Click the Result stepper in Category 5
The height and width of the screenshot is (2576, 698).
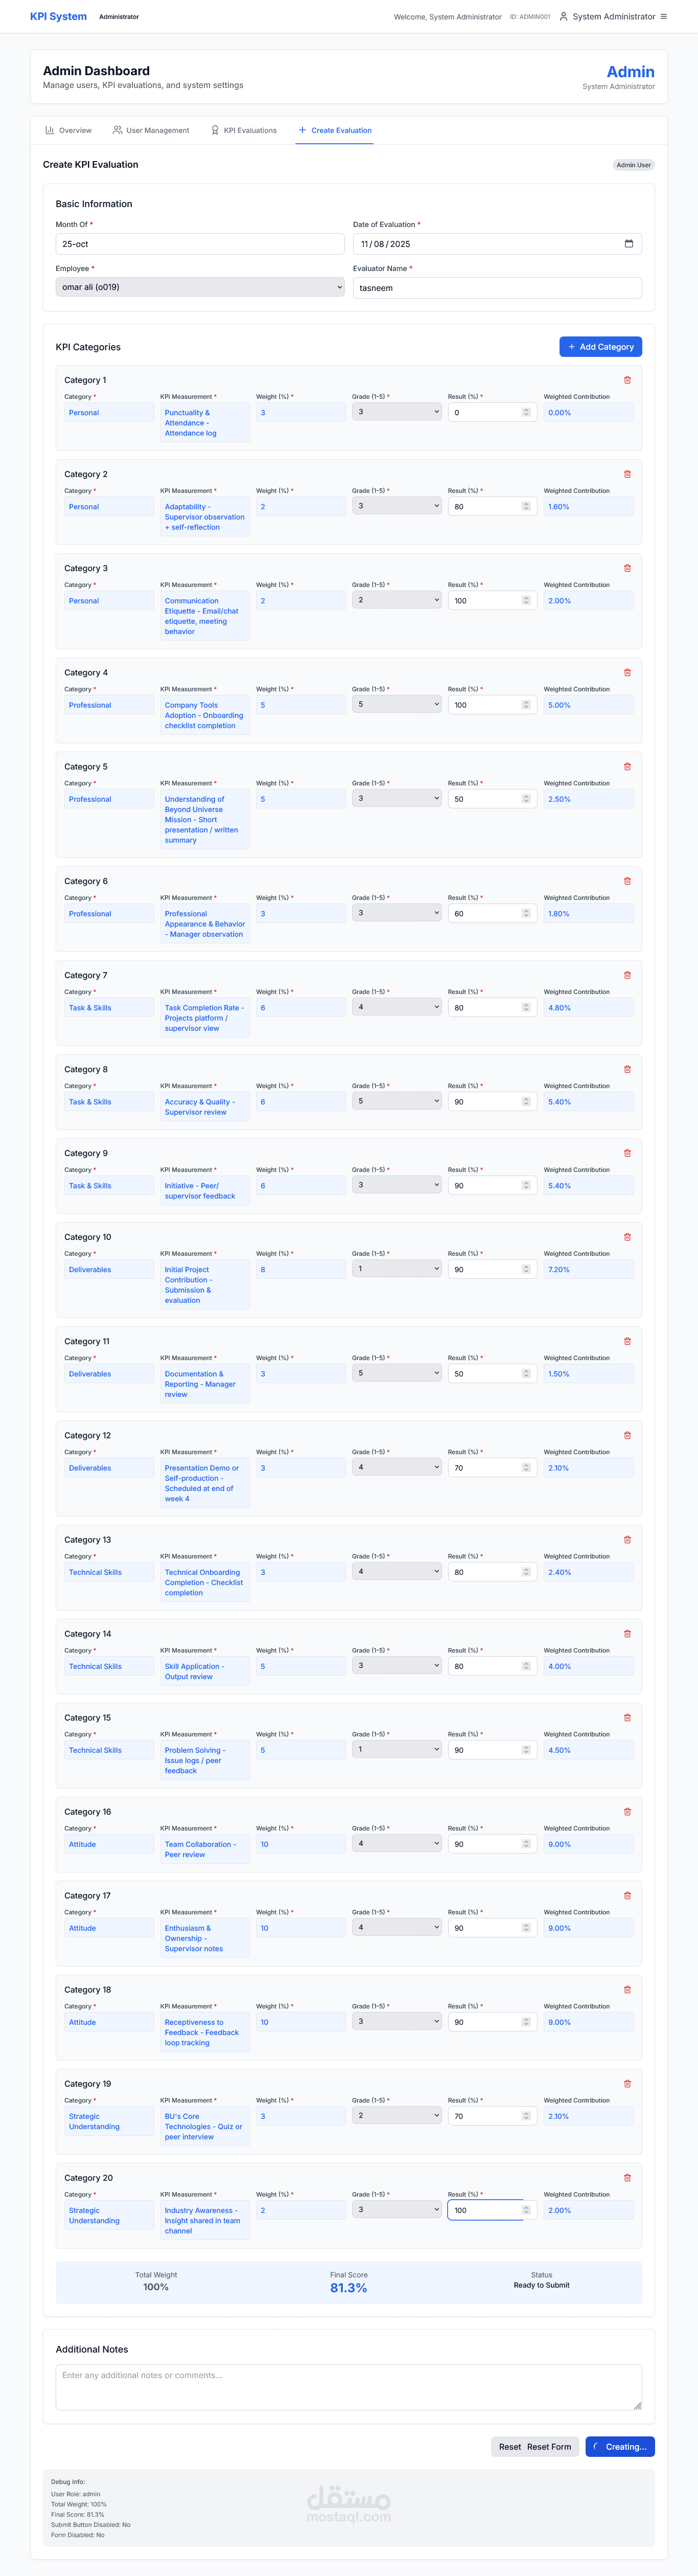526,799
